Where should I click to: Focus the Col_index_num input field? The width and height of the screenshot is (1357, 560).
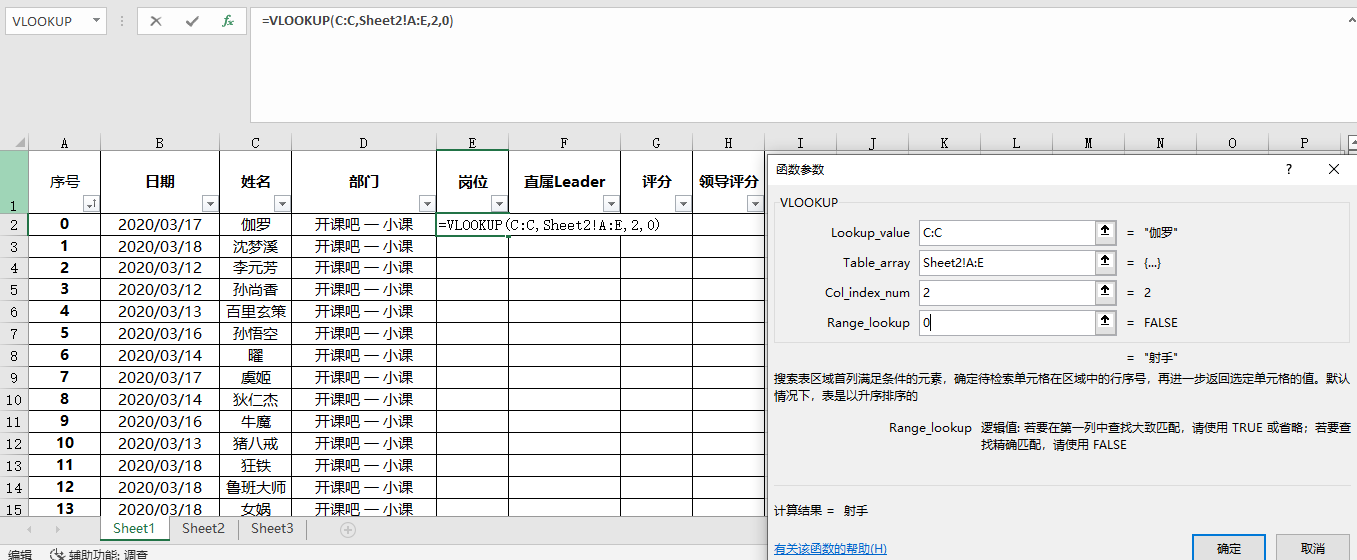1007,292
